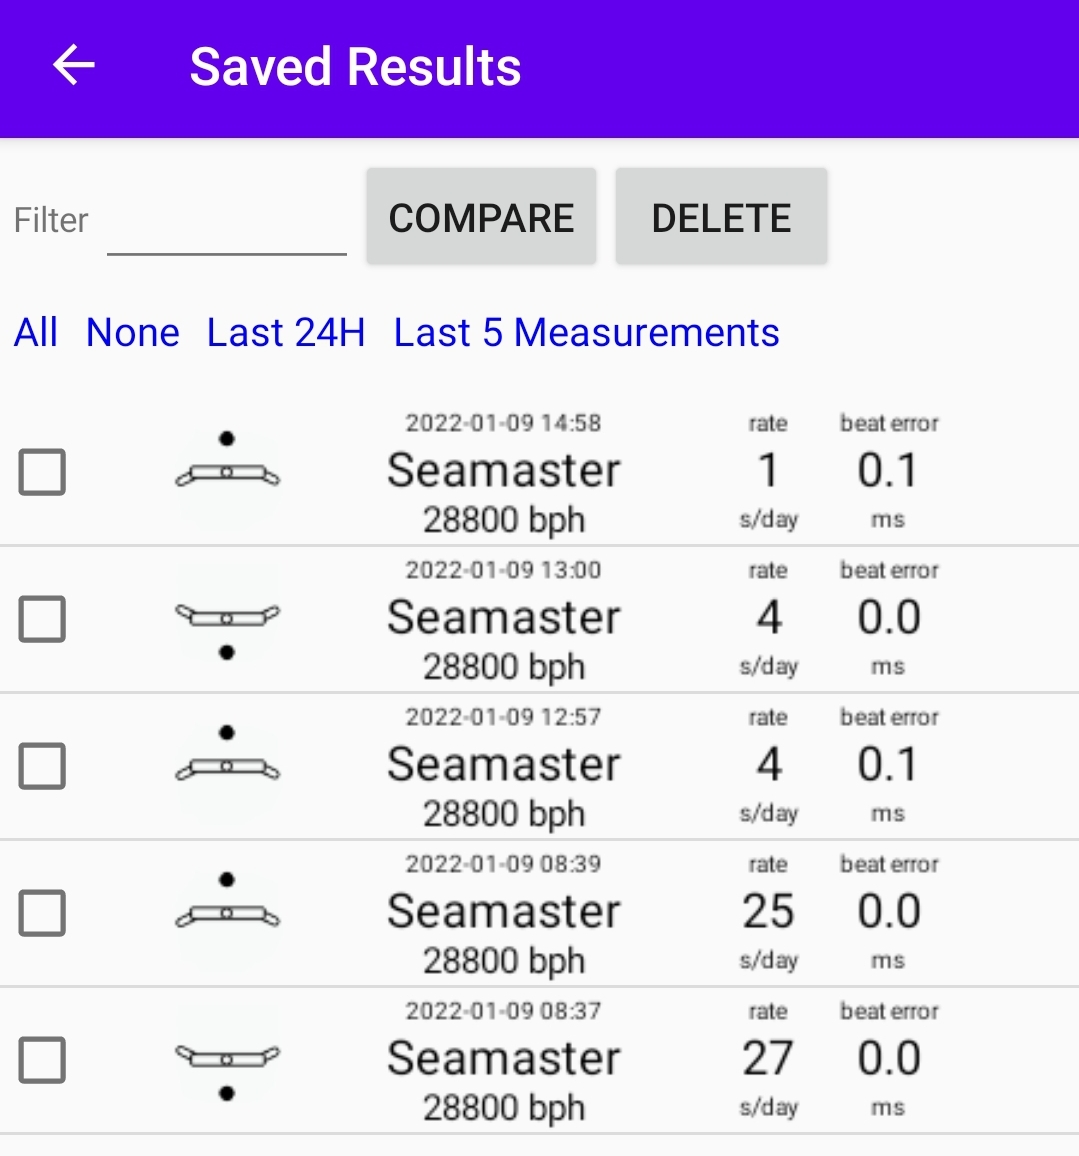
Task: Click watch position icon for 14:58 entry
Action: [228, 472]
